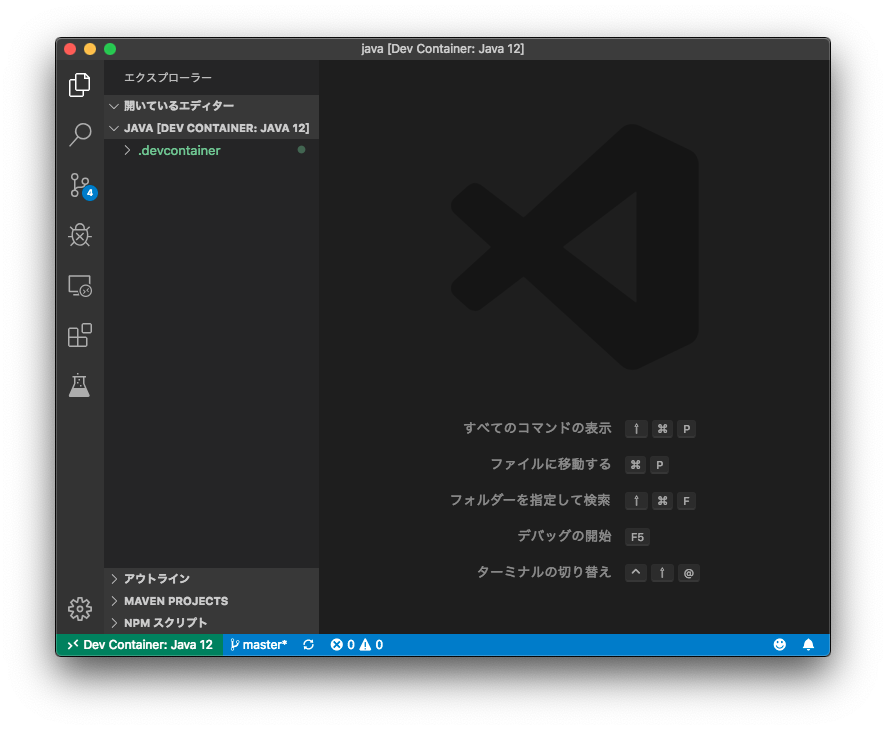Open the Debug view bug icon
Image resolution: width=886 pixels, height=730 pixels.
pyautogui.click(x=80, y=235)
